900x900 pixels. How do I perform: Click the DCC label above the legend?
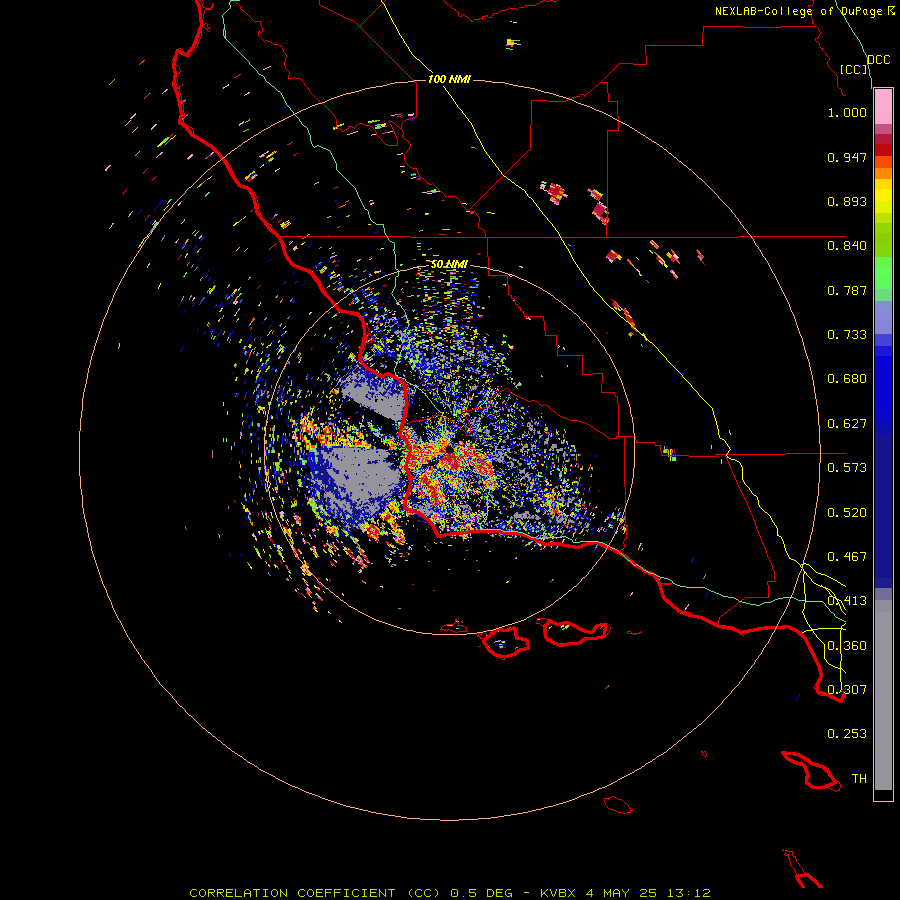click(x=878, y=60)
